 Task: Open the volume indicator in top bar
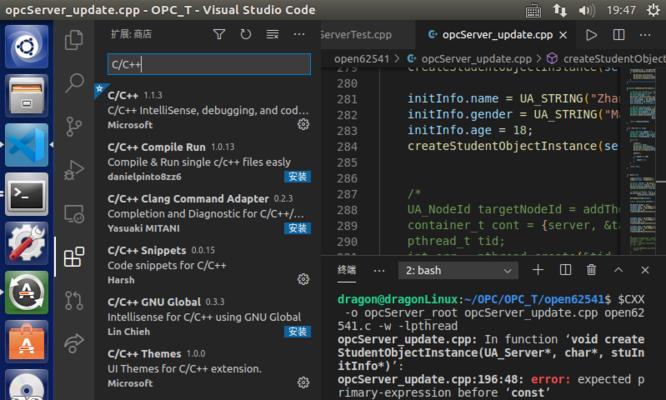[587, 10]
